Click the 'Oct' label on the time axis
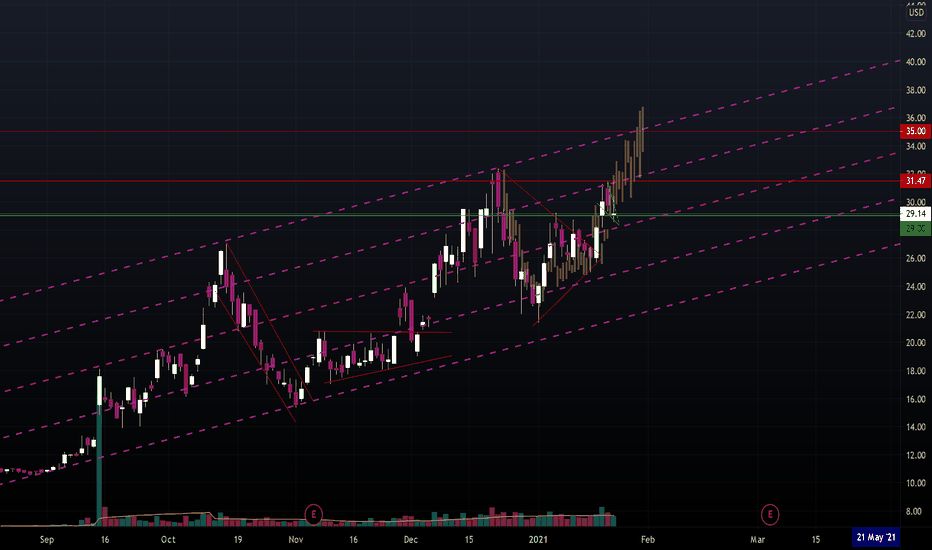 (168, 540)
